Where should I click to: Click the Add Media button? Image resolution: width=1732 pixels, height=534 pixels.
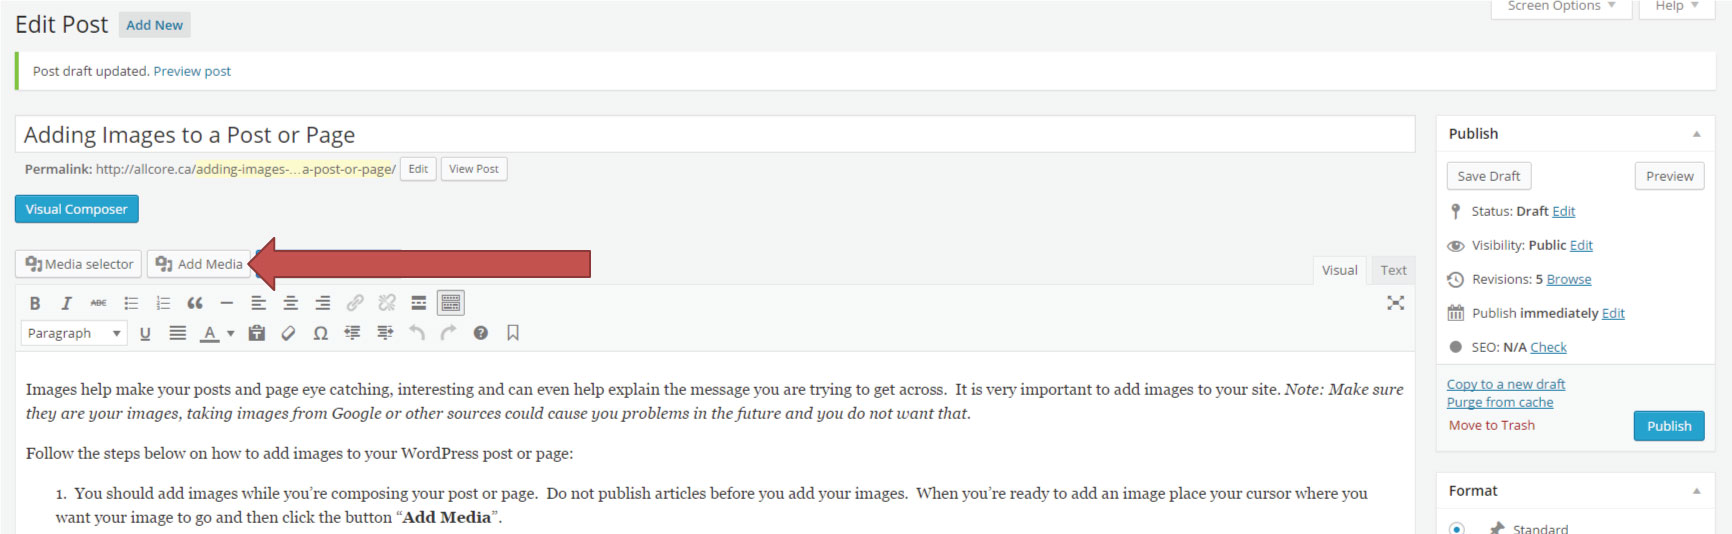[200, 264]
